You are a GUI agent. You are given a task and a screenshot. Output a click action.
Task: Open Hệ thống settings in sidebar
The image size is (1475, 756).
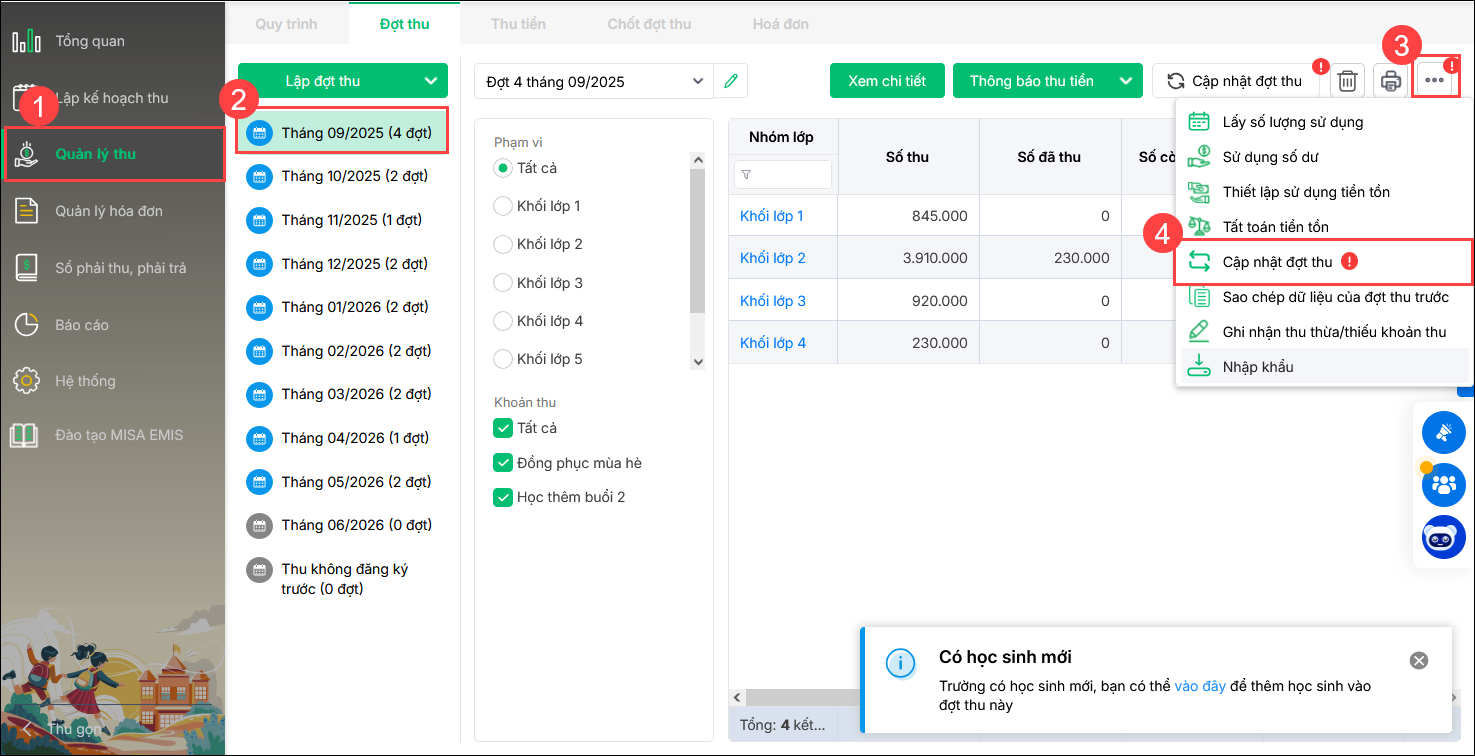(85, 381)
